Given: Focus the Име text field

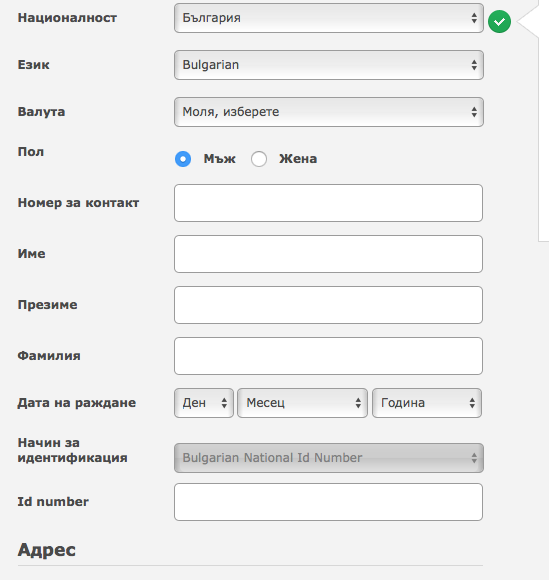Looking at the screenshot, I should 329,254.
